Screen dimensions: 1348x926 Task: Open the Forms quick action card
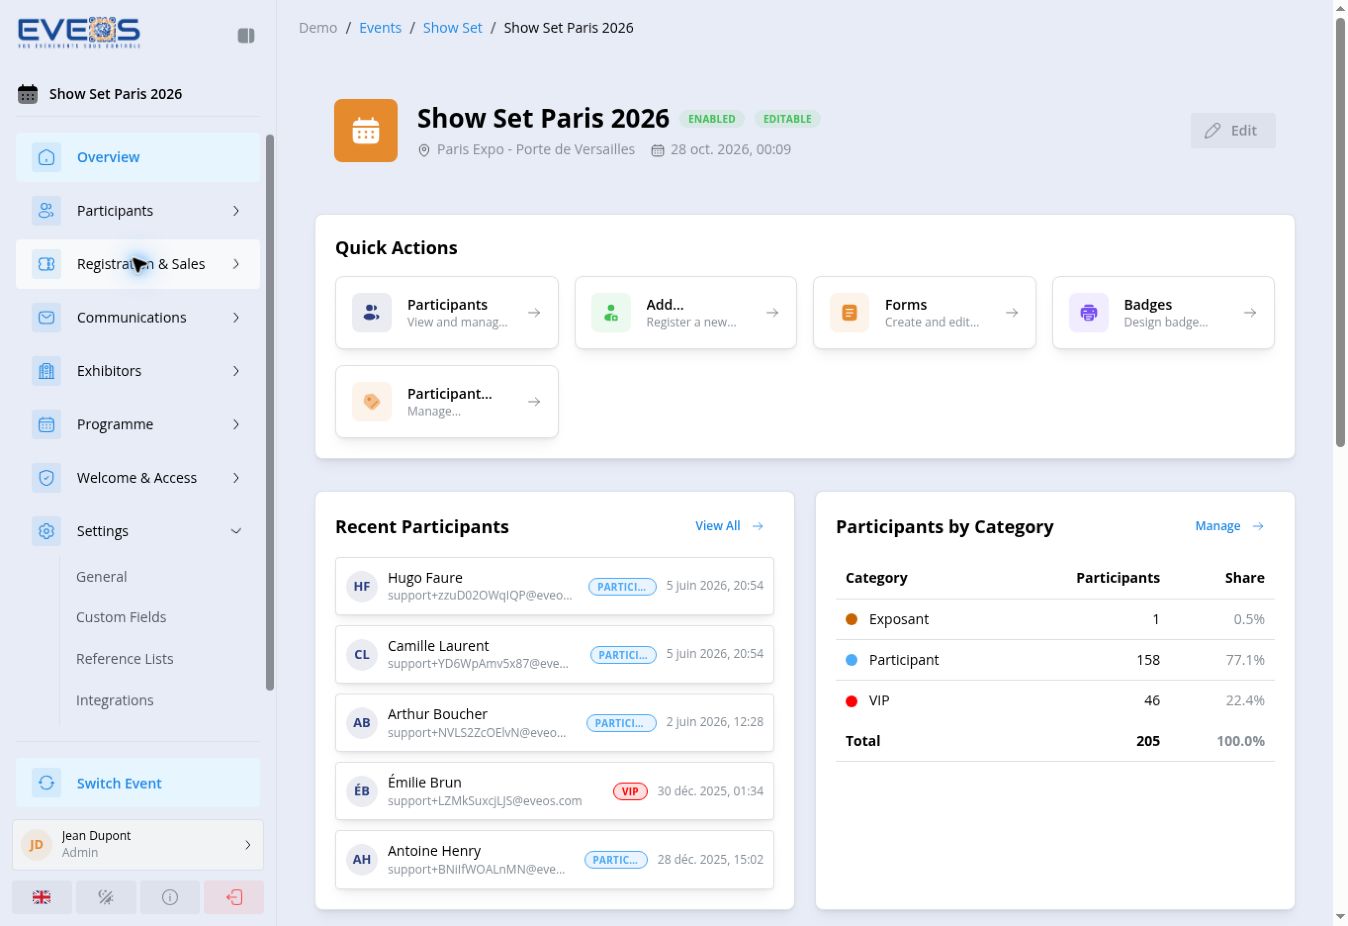[x=925, y=313]
